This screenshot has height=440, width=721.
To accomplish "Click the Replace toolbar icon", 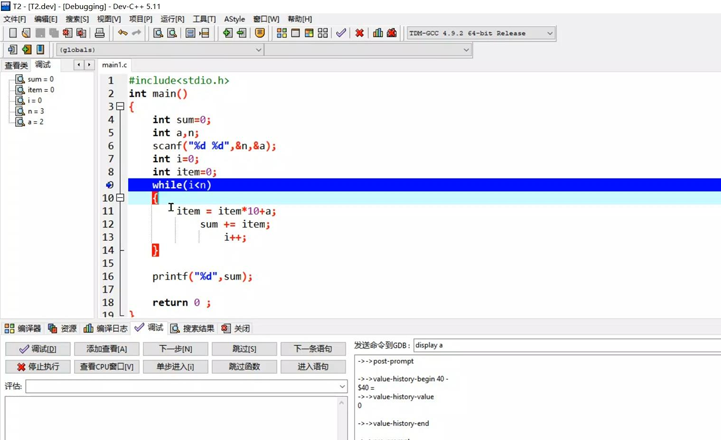I will [x=172, y=33].
